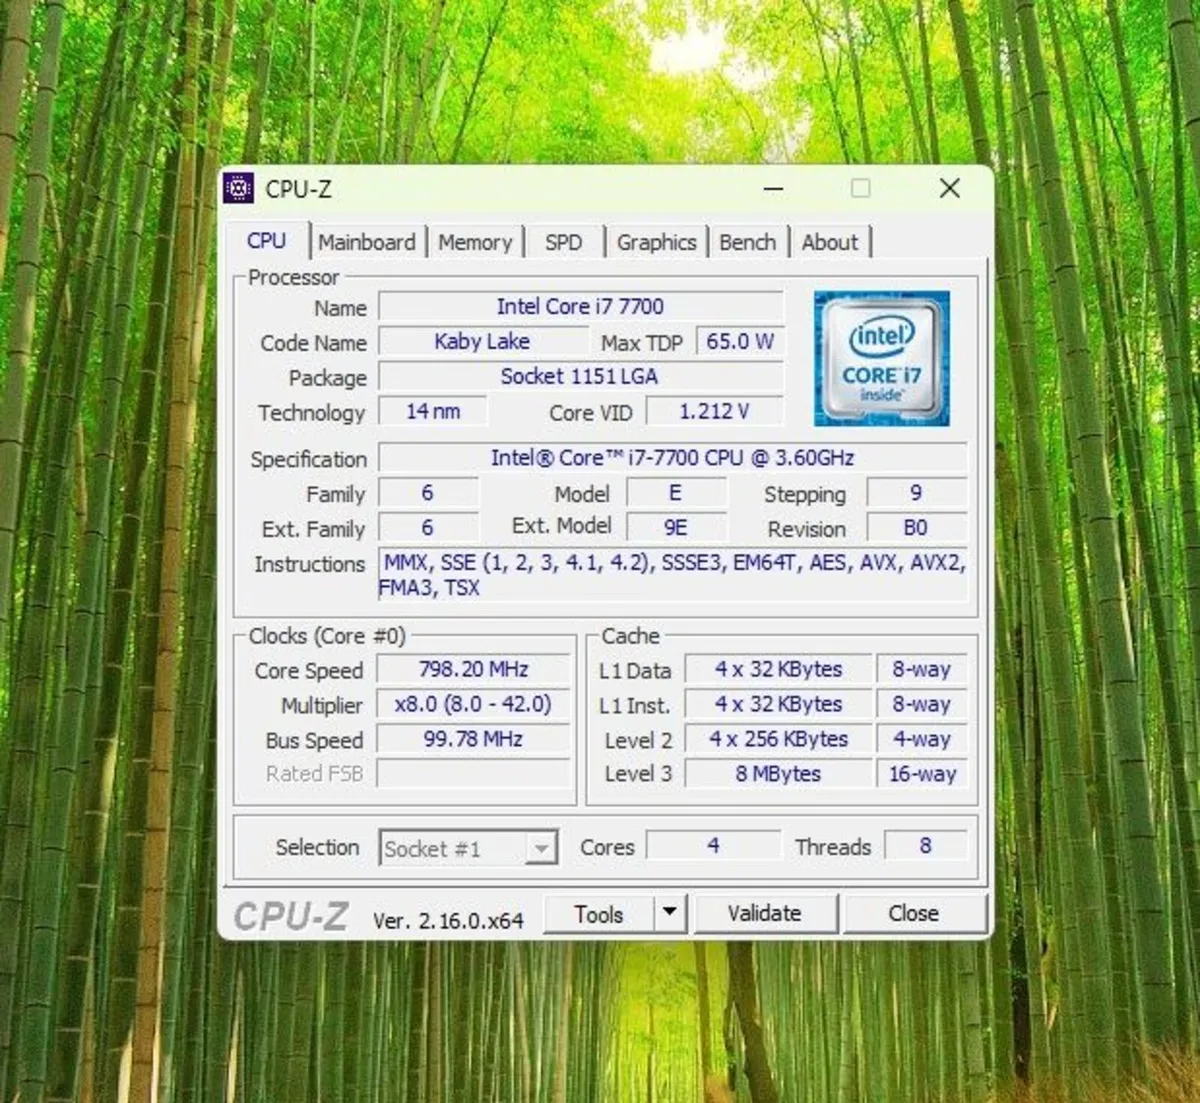Select the Name field Intel Core i7 7700

tap(581, 306)
